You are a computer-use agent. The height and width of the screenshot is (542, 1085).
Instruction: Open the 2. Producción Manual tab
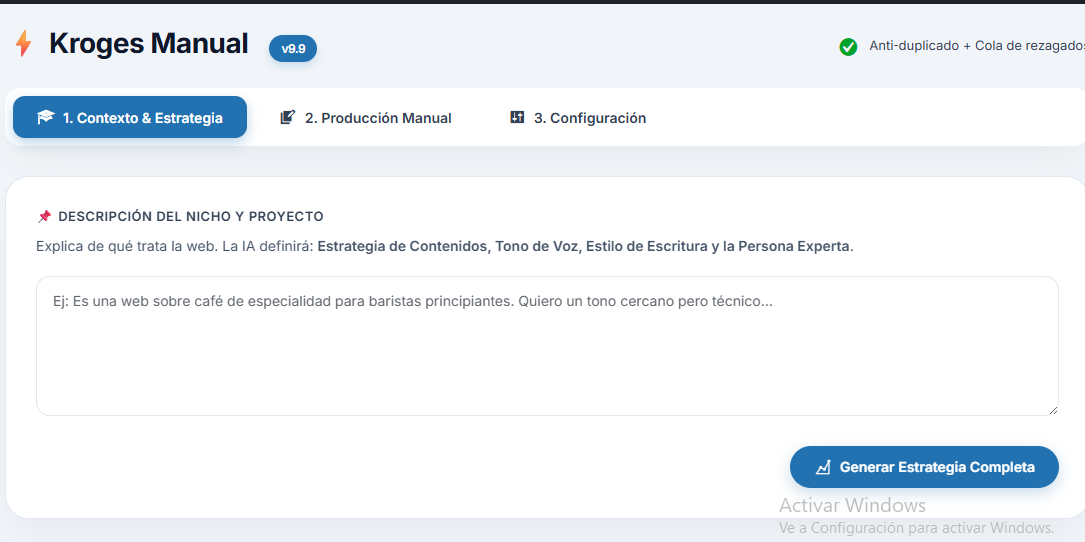pos(366,118)
